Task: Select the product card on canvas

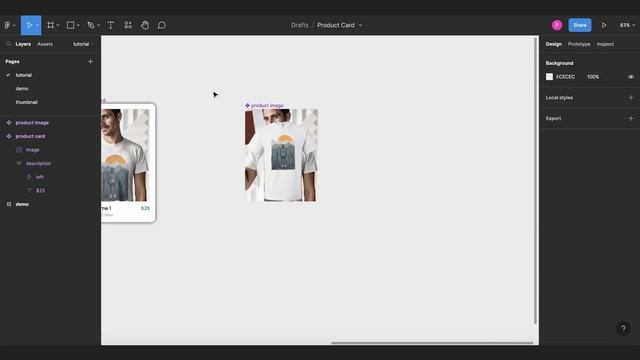Action: point(128,163)
